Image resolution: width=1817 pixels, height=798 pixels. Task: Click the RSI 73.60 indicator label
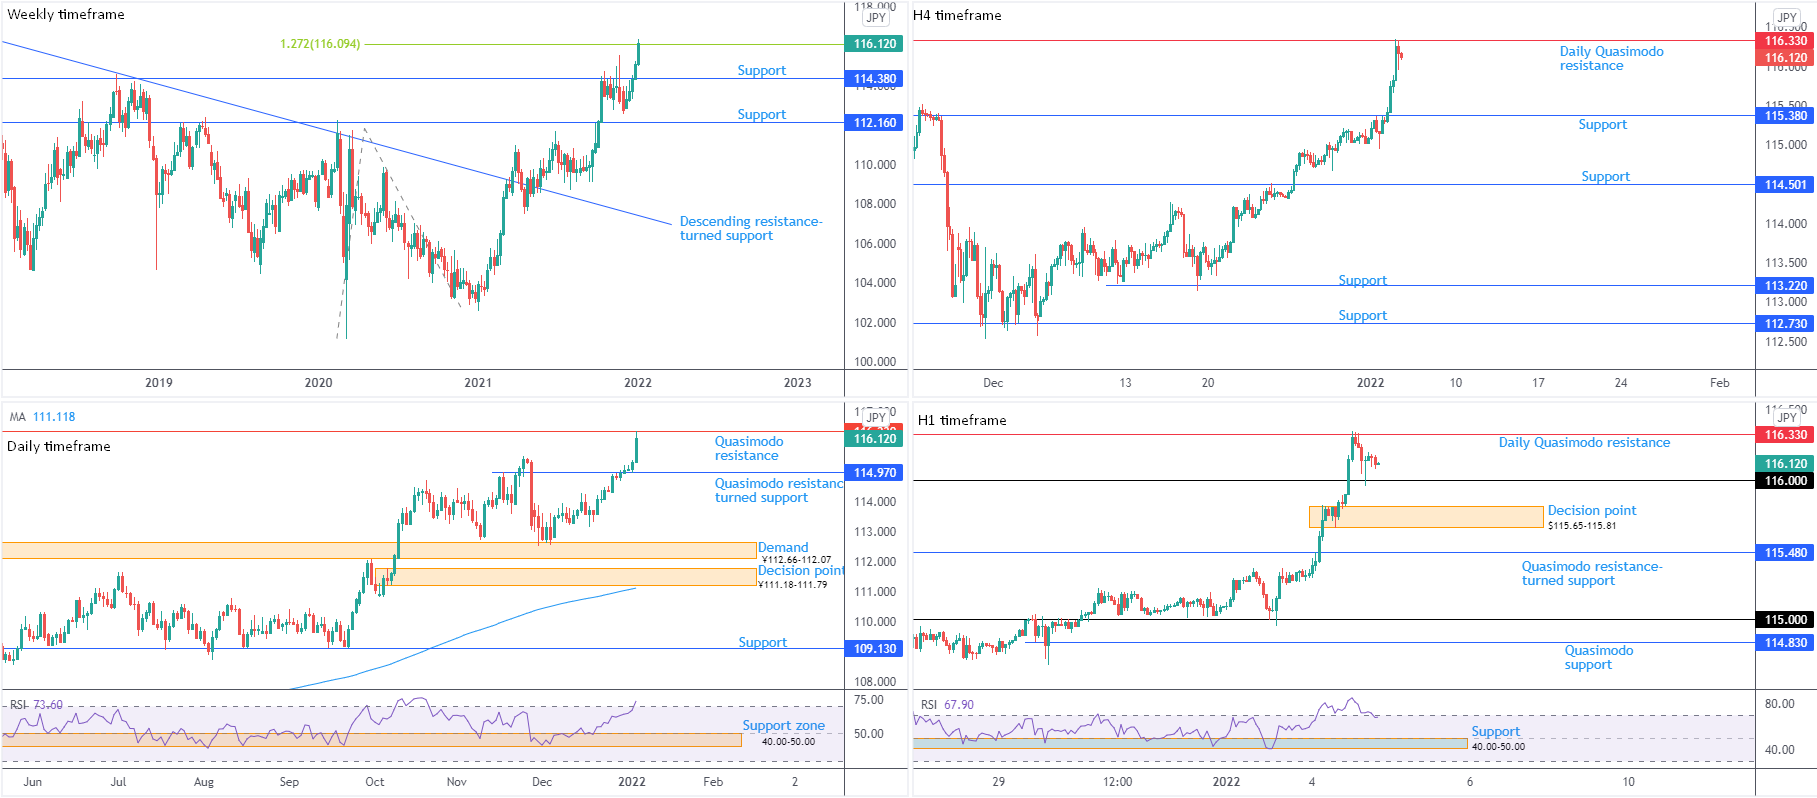pos(36,705)
